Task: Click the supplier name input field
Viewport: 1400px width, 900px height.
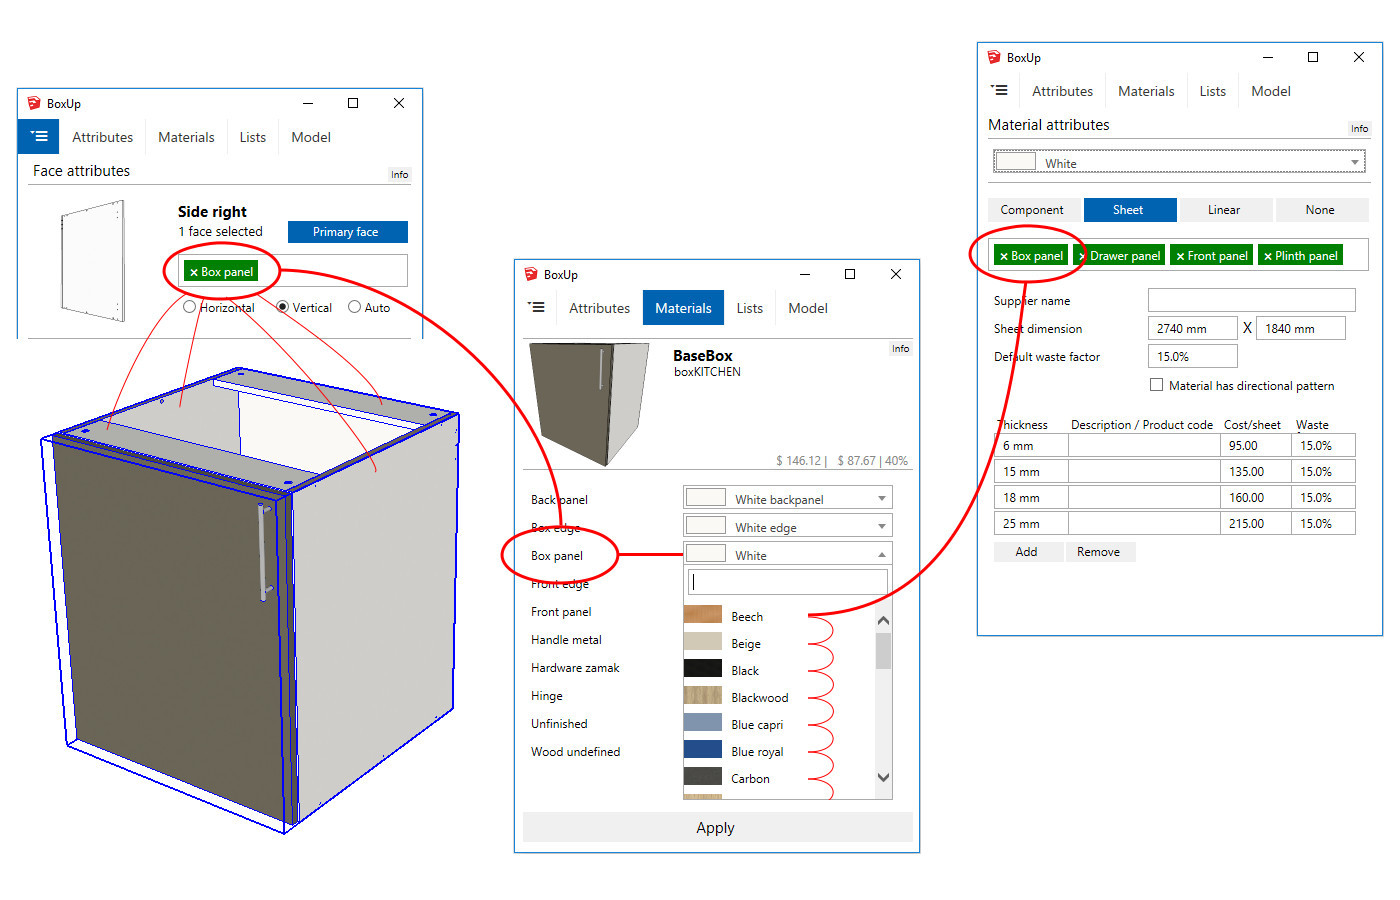Action: [x=1251, y=300]
